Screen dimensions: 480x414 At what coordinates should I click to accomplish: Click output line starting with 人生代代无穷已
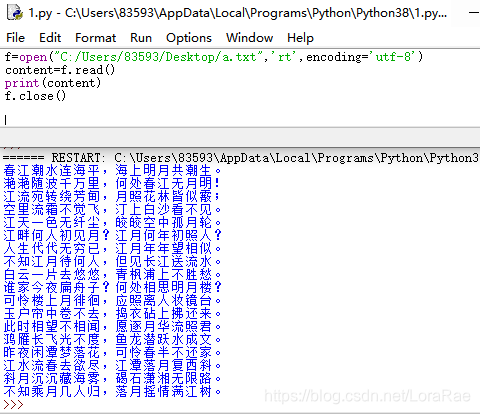112,248
